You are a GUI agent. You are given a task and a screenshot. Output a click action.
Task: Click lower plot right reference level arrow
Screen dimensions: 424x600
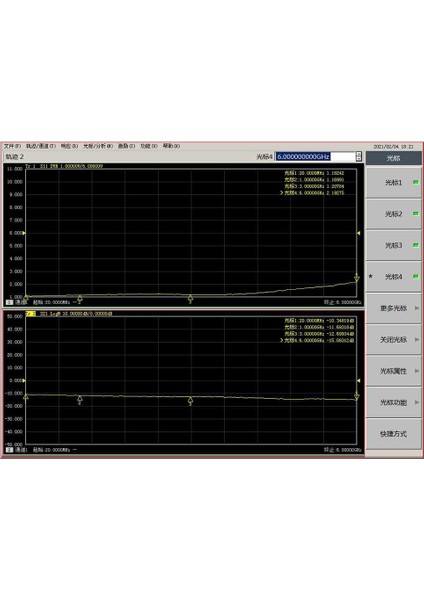coord(359,380)
